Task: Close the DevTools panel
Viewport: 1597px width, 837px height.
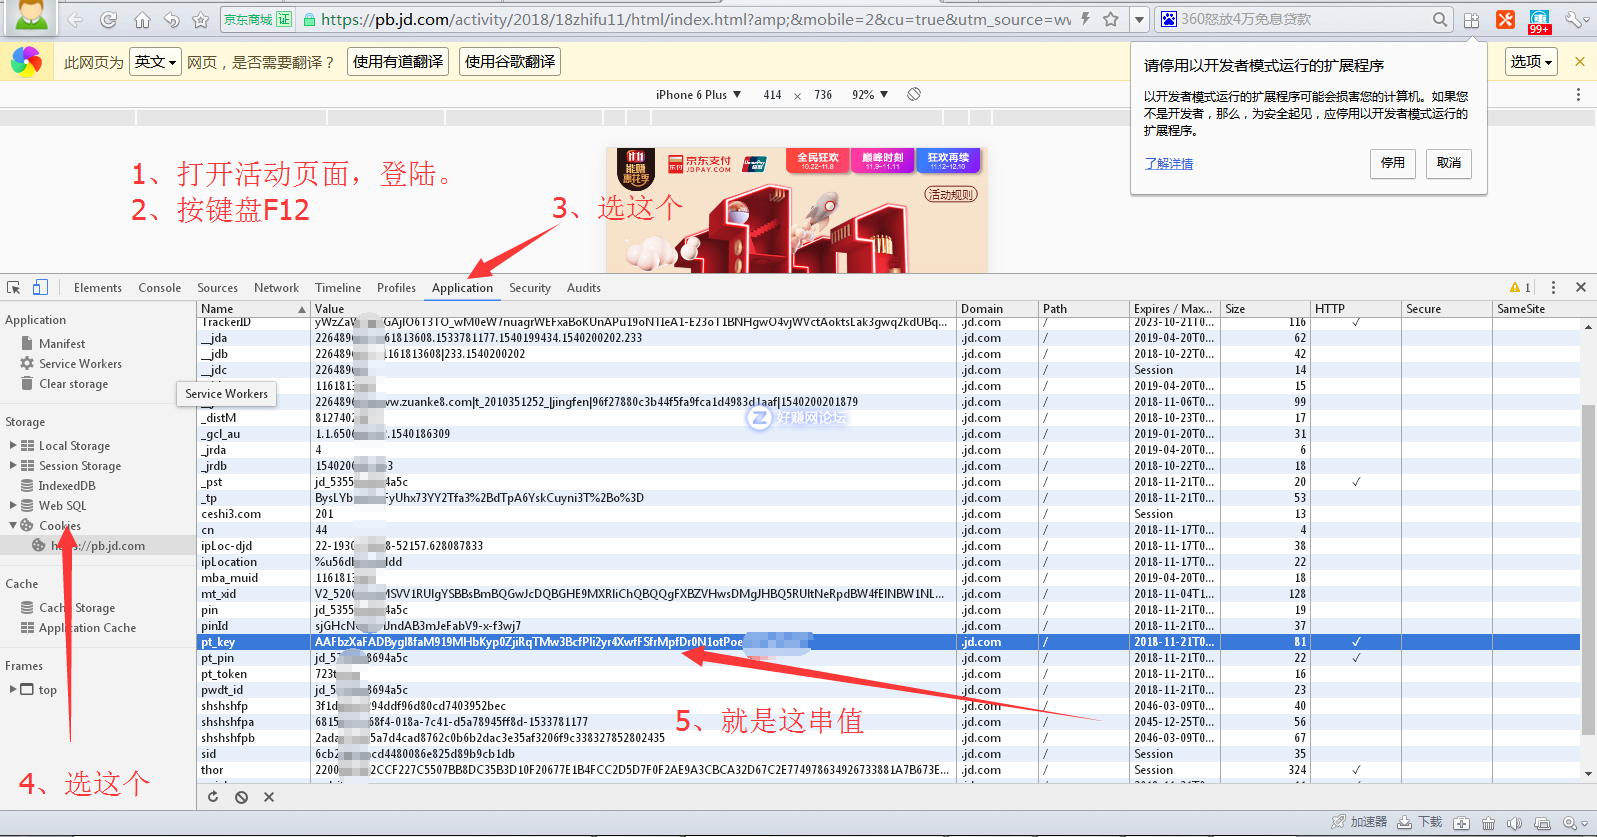Action: (x=1581, y=288)
